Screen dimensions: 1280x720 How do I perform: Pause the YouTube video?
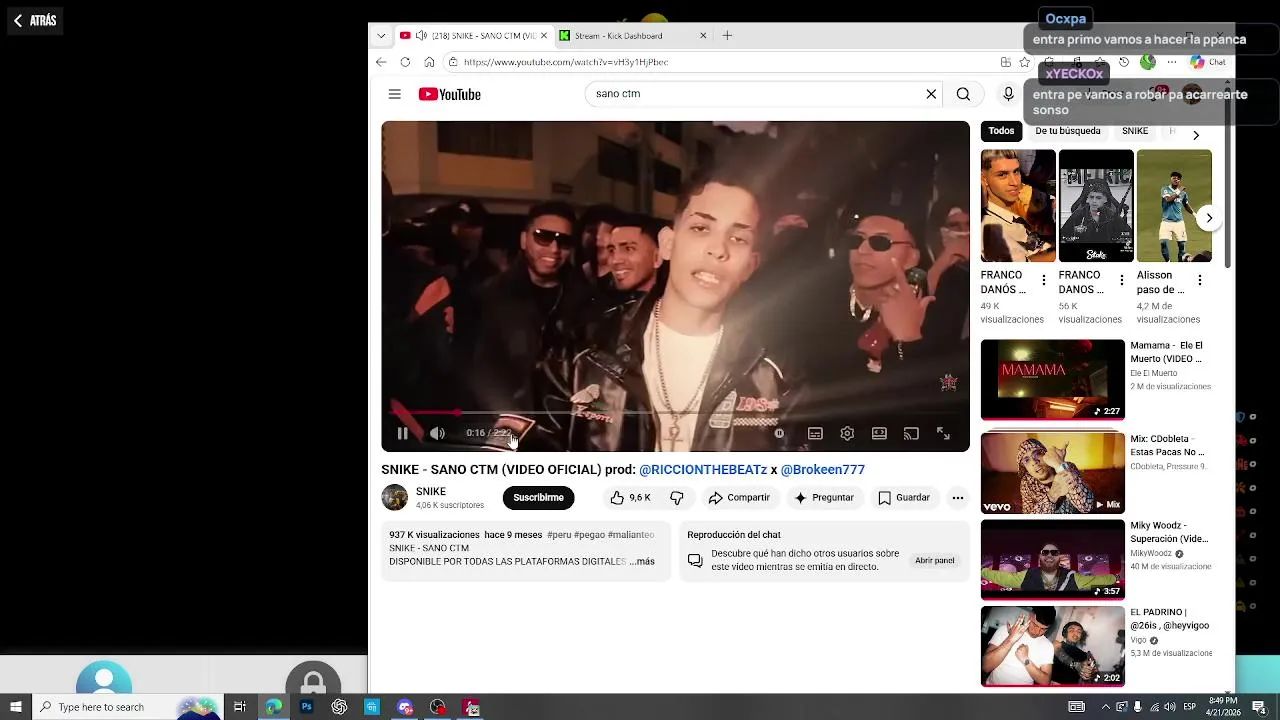coord(402,433)
